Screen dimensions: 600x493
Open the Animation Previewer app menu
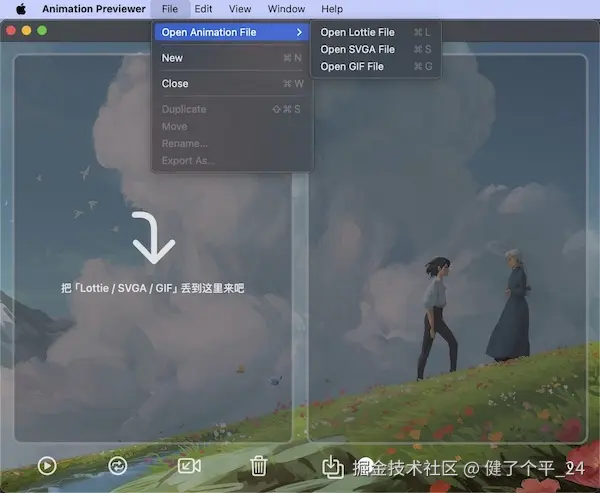point(94,9)
